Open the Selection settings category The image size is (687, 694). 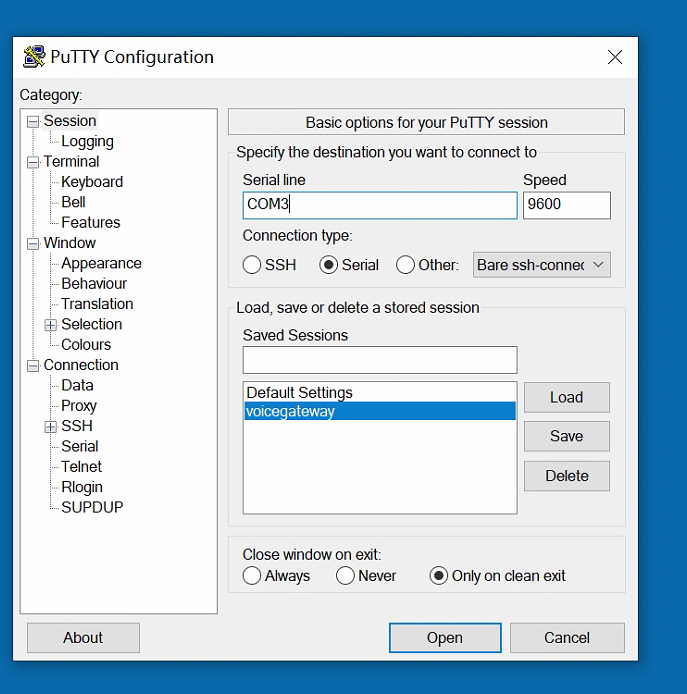[92, 324]
